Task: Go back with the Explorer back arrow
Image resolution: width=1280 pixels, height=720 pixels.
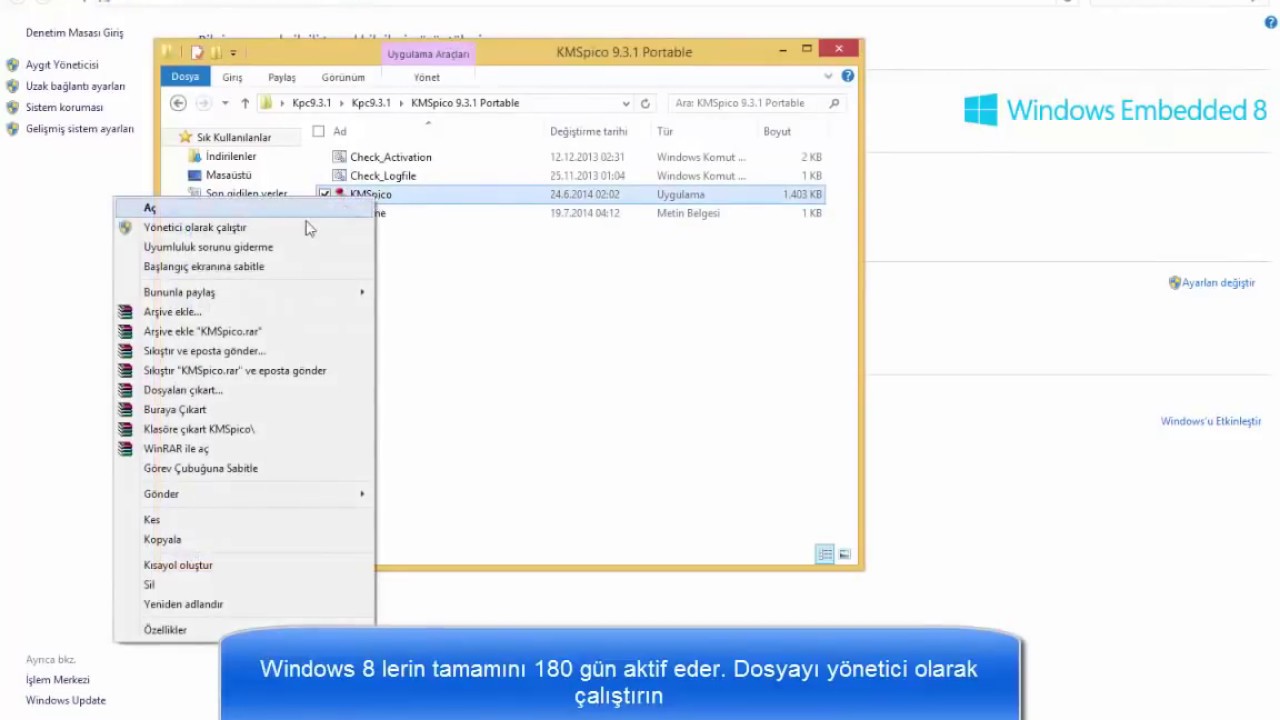Action: [x=178, y=103]
